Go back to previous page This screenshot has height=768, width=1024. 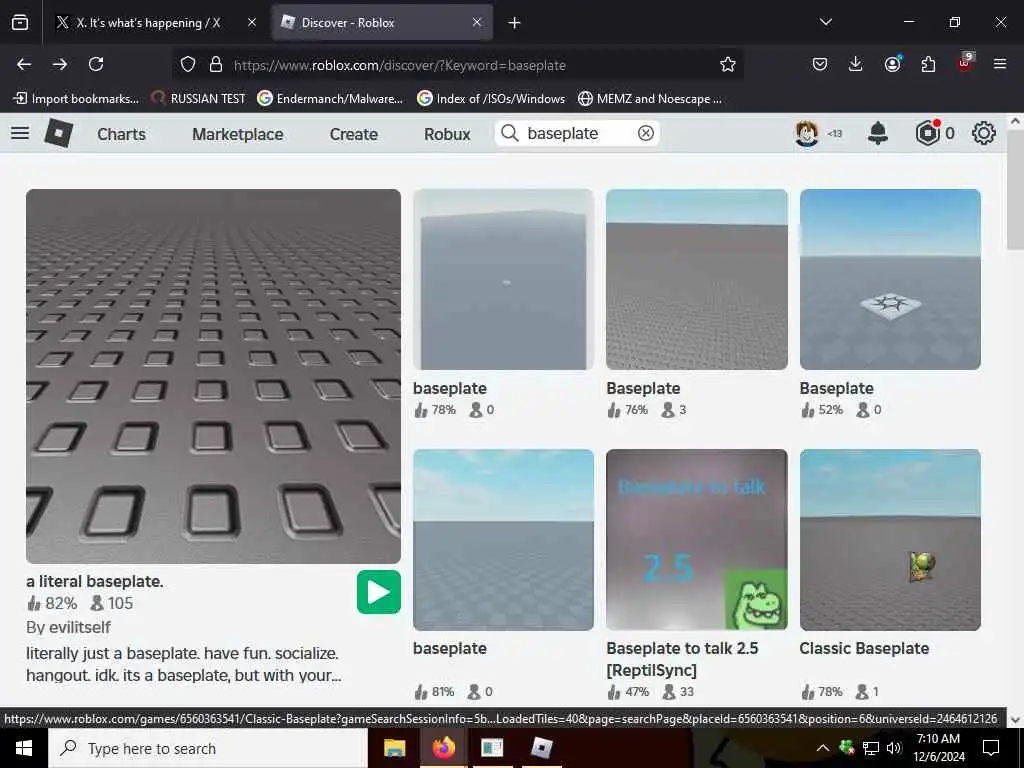(24, 64)
